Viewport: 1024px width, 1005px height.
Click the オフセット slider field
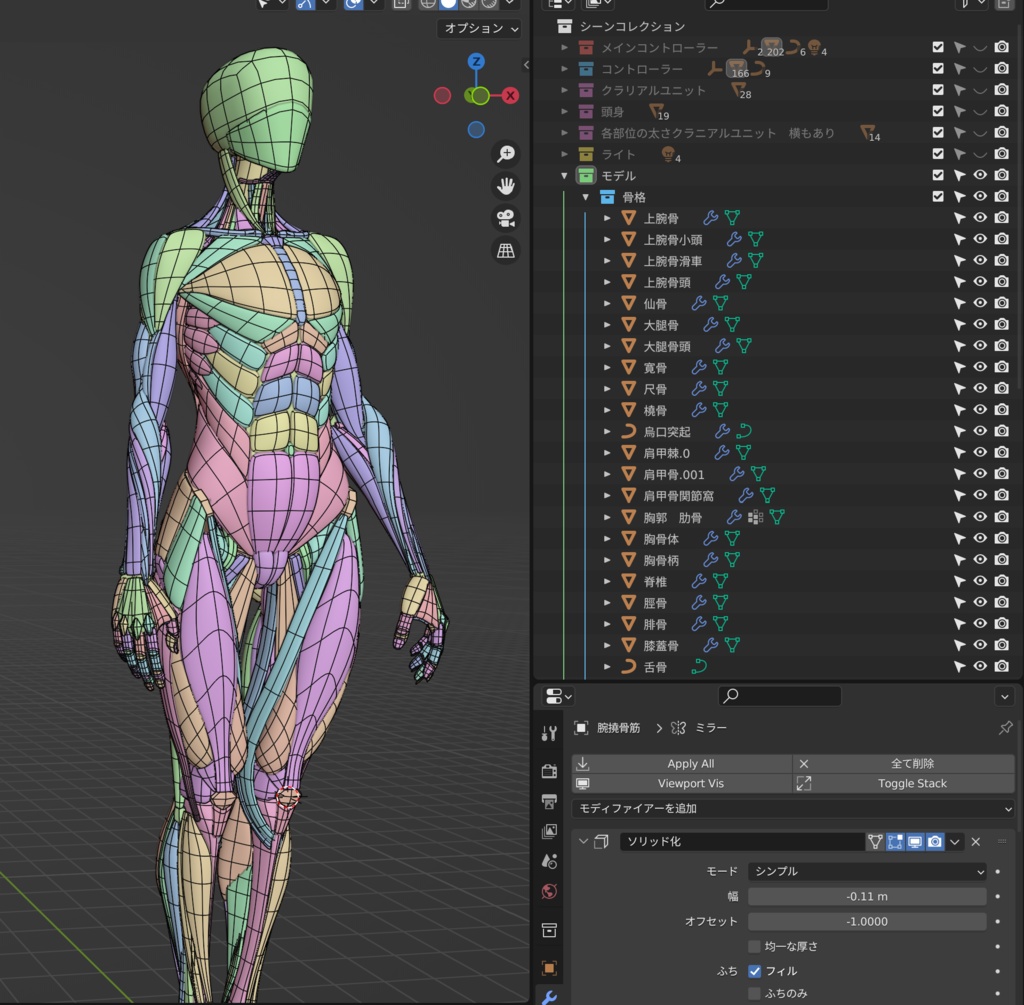coord(867,921)
